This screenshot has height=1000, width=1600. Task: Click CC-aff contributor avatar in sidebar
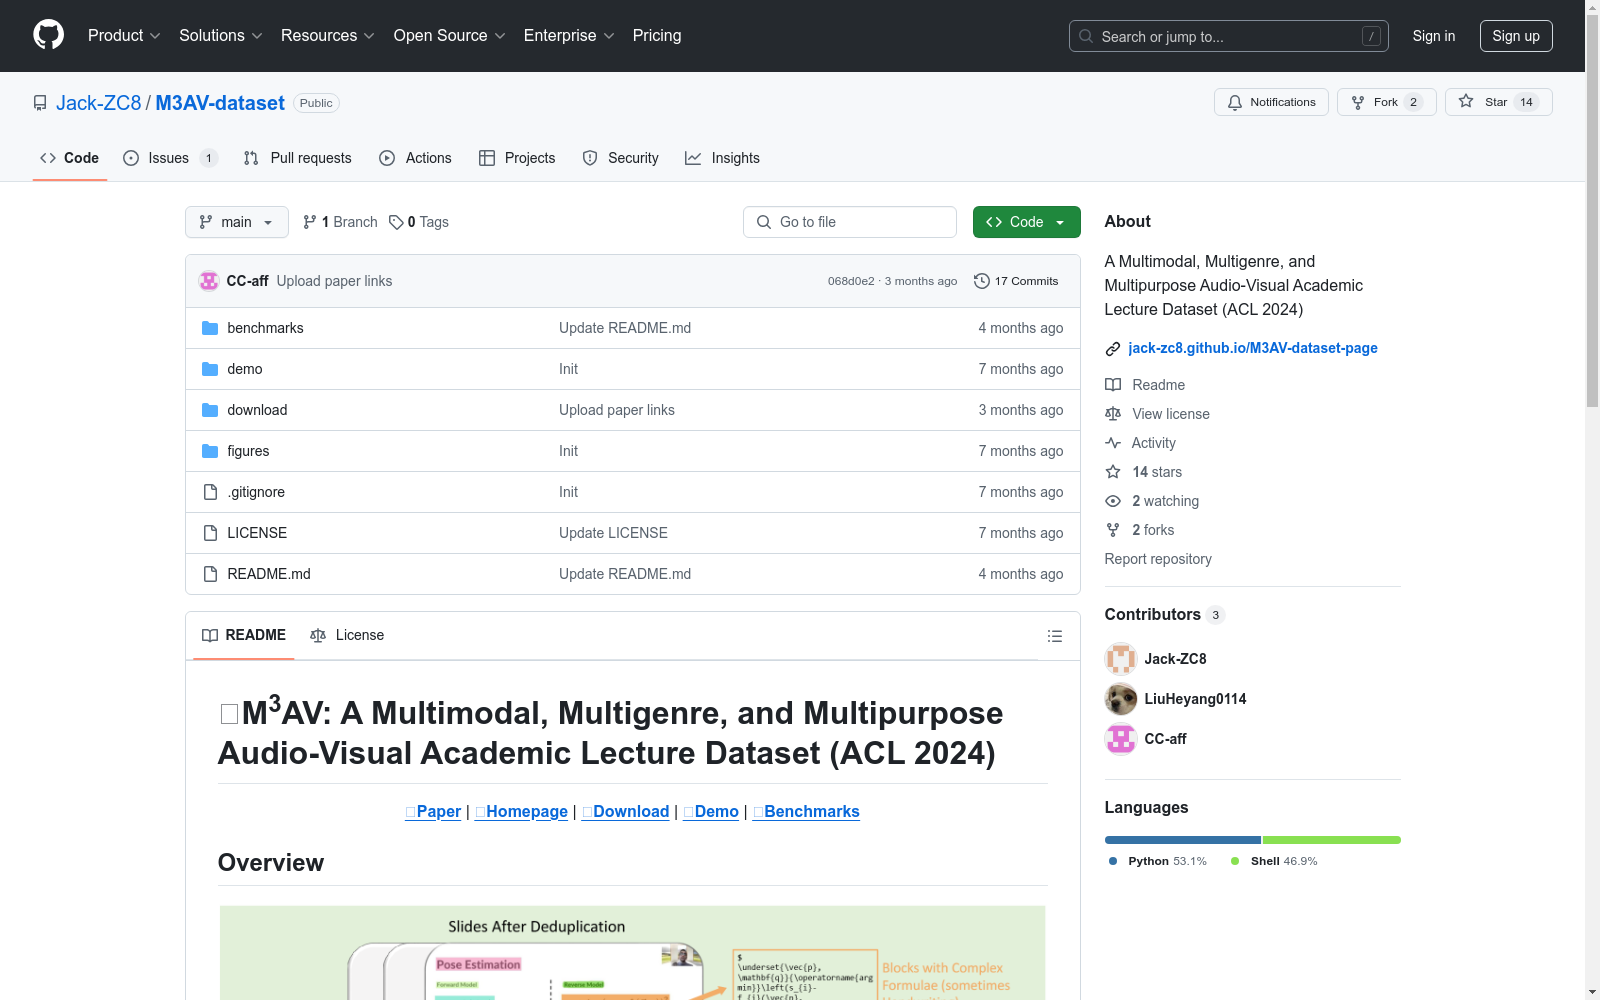(x=1121, y=739)
